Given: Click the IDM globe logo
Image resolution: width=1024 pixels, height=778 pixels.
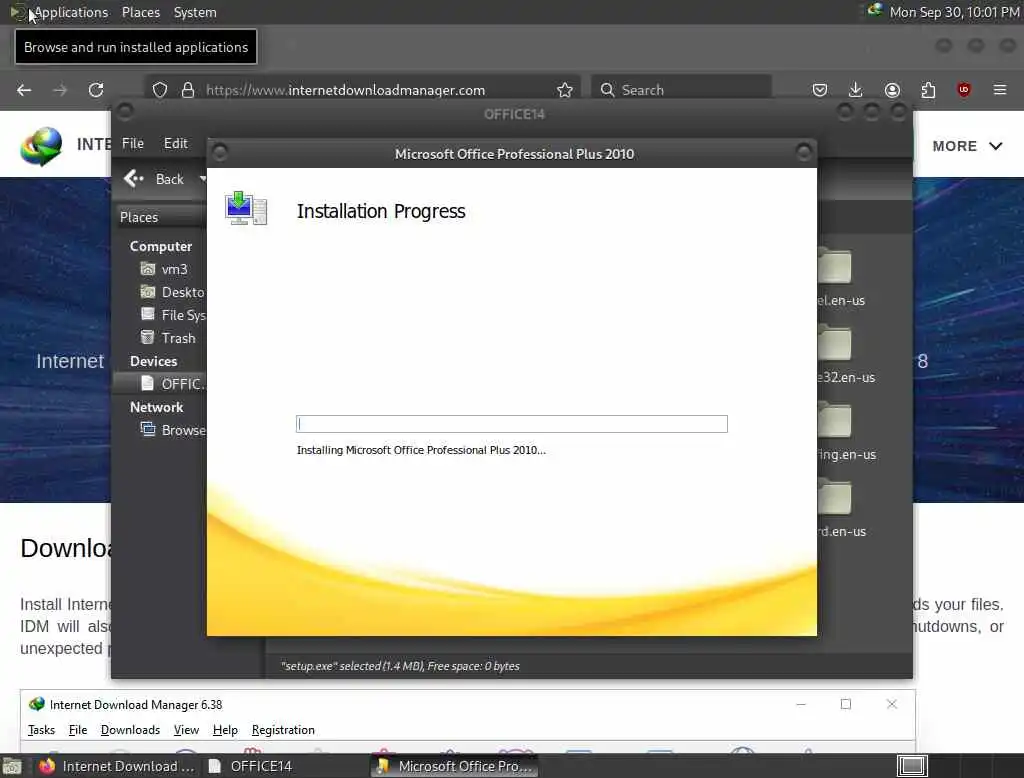Looking at the screenshot, I should click(x=41, y=146).
